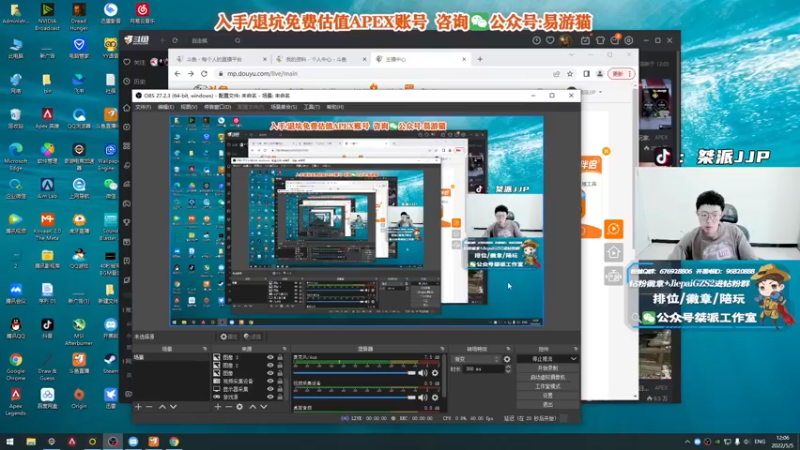
Task: Open OBS 场景集合(S) menu
Action: click(284, 107)
